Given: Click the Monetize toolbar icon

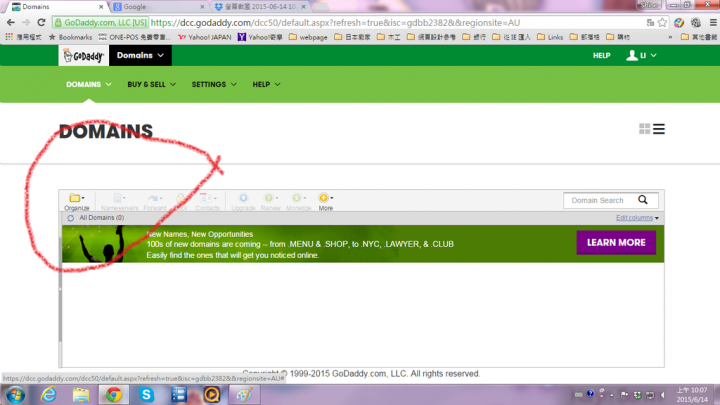Looking at the screenshot, I should [x=298, y=201].
